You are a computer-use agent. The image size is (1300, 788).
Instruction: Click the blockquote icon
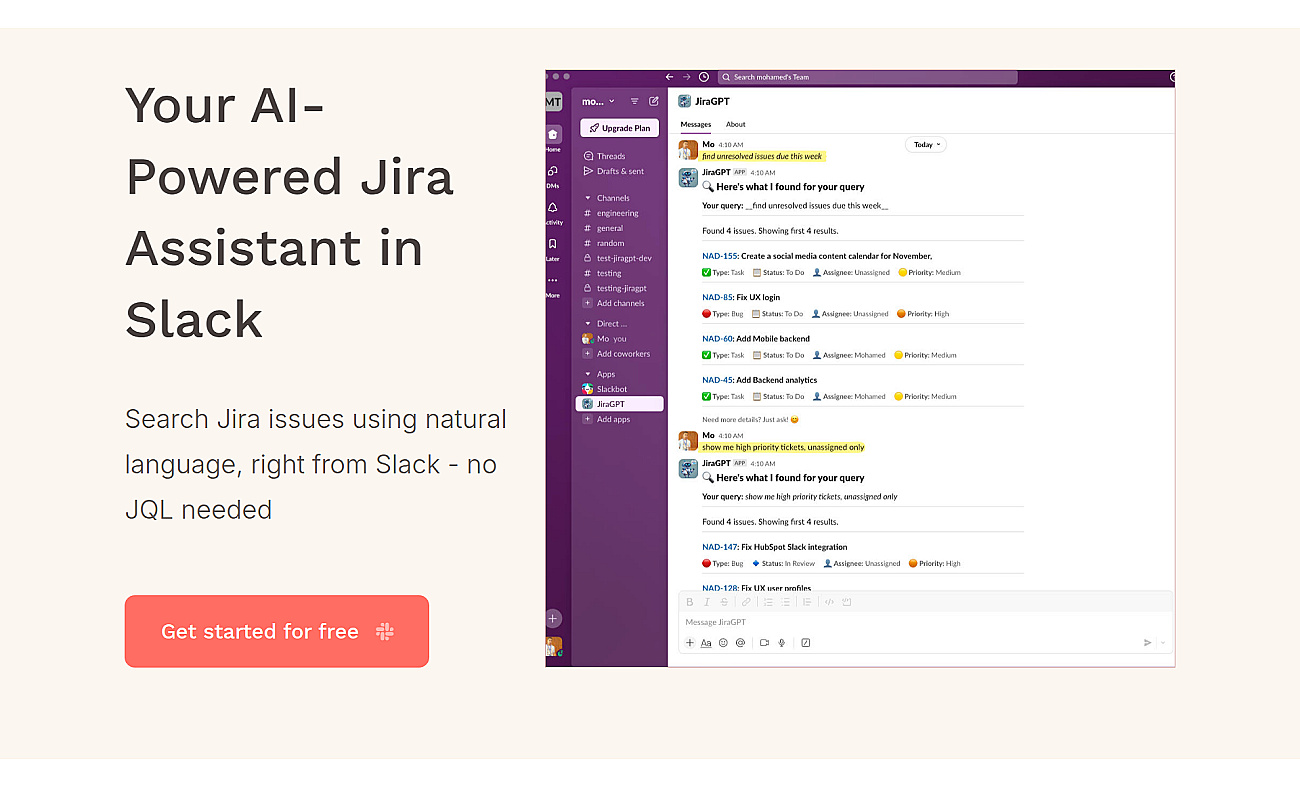click(x=808, y=602)
